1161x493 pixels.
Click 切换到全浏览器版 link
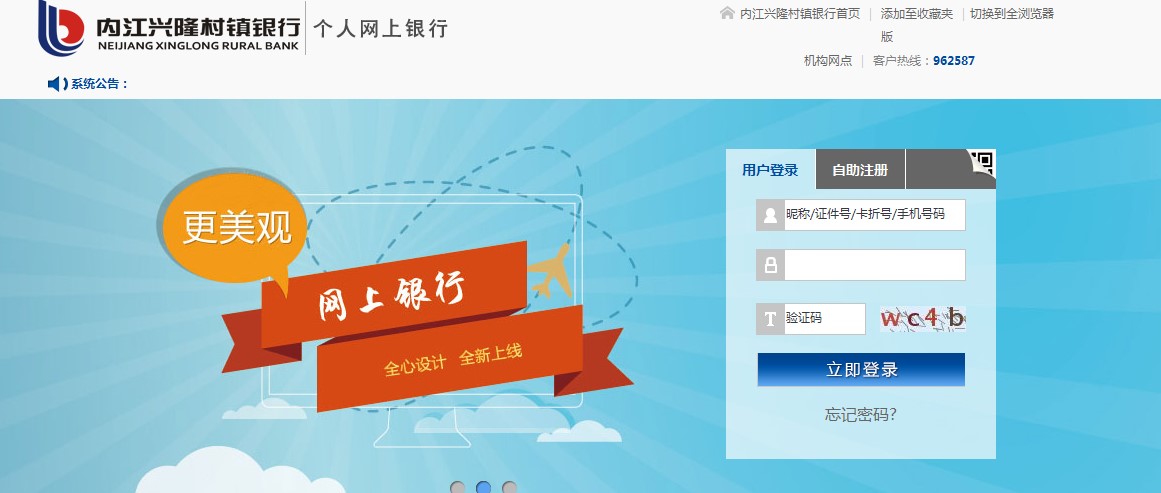1011,13
